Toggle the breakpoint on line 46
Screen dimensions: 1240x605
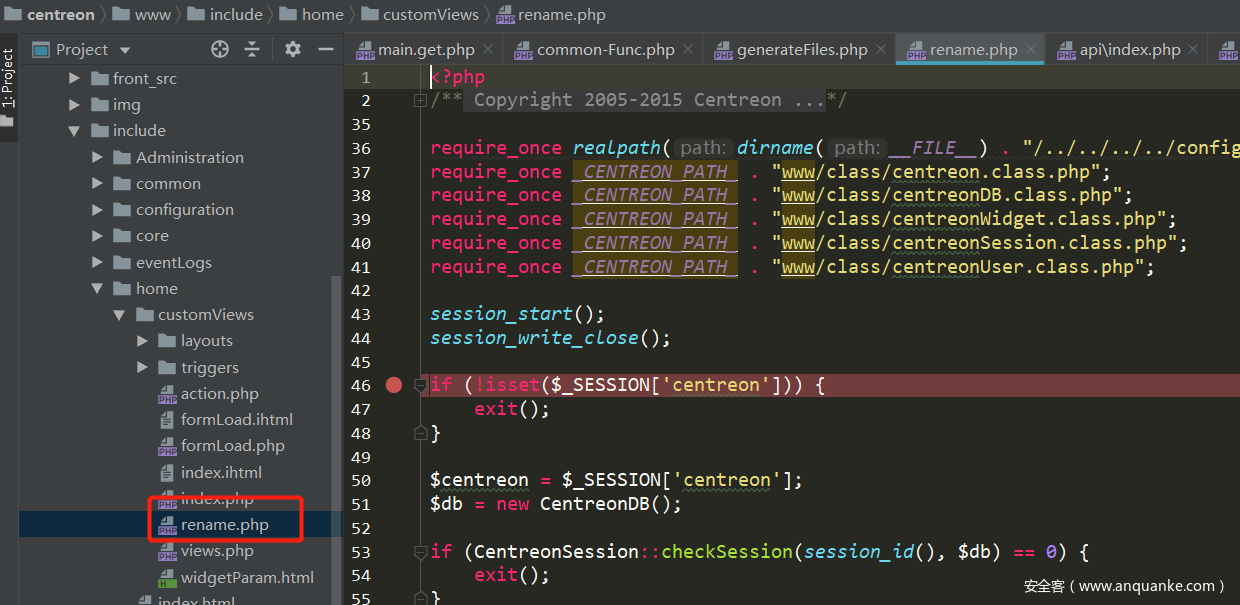[394, 385]
